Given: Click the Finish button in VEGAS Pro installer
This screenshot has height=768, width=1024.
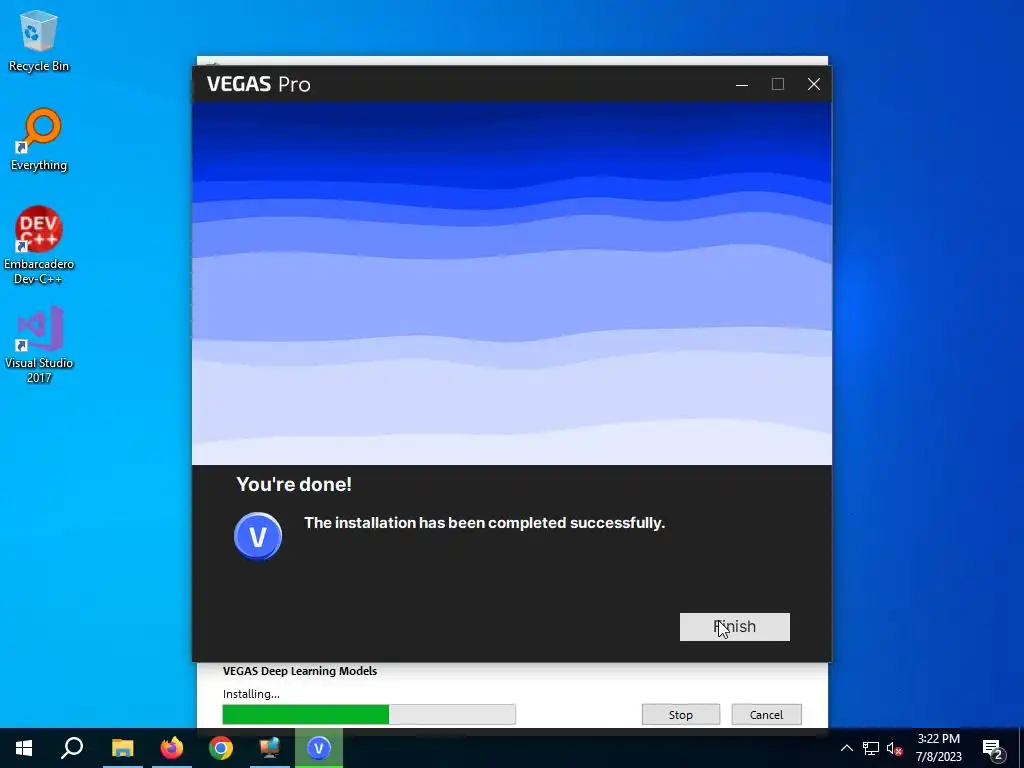Looking at the screenshot, I should pyautogui.click(x=735, y=627).
